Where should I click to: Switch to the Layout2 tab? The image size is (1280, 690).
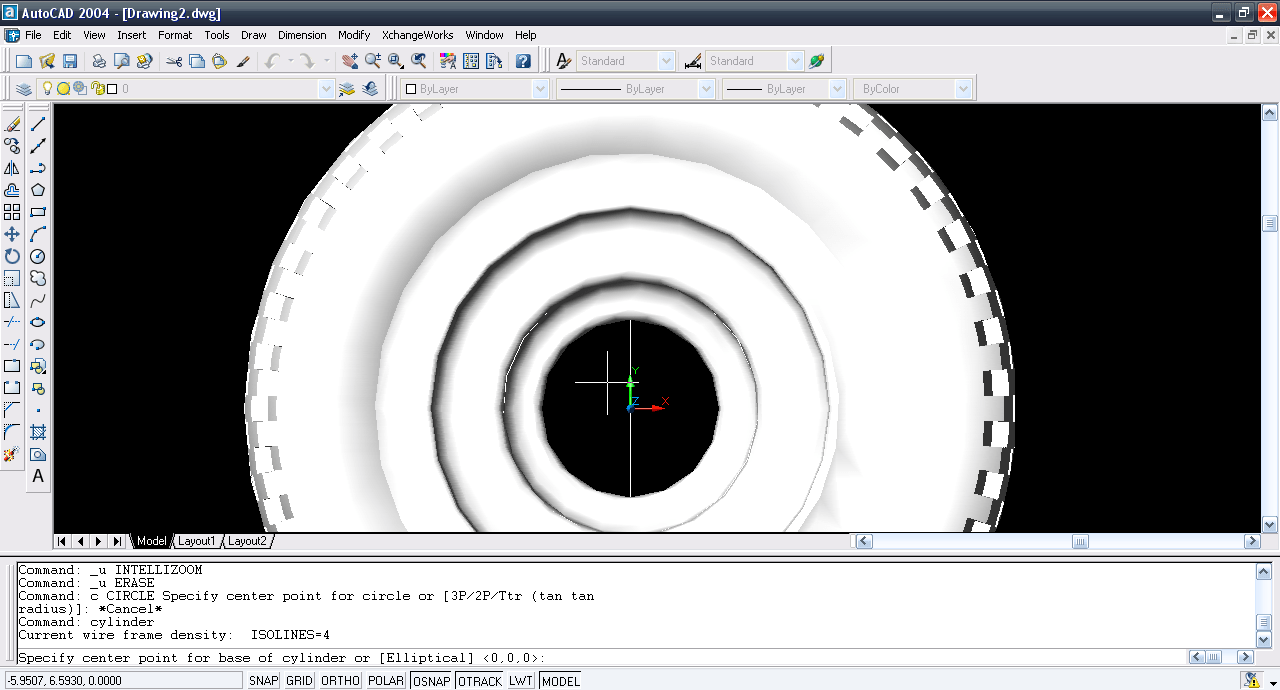(247, 541)
